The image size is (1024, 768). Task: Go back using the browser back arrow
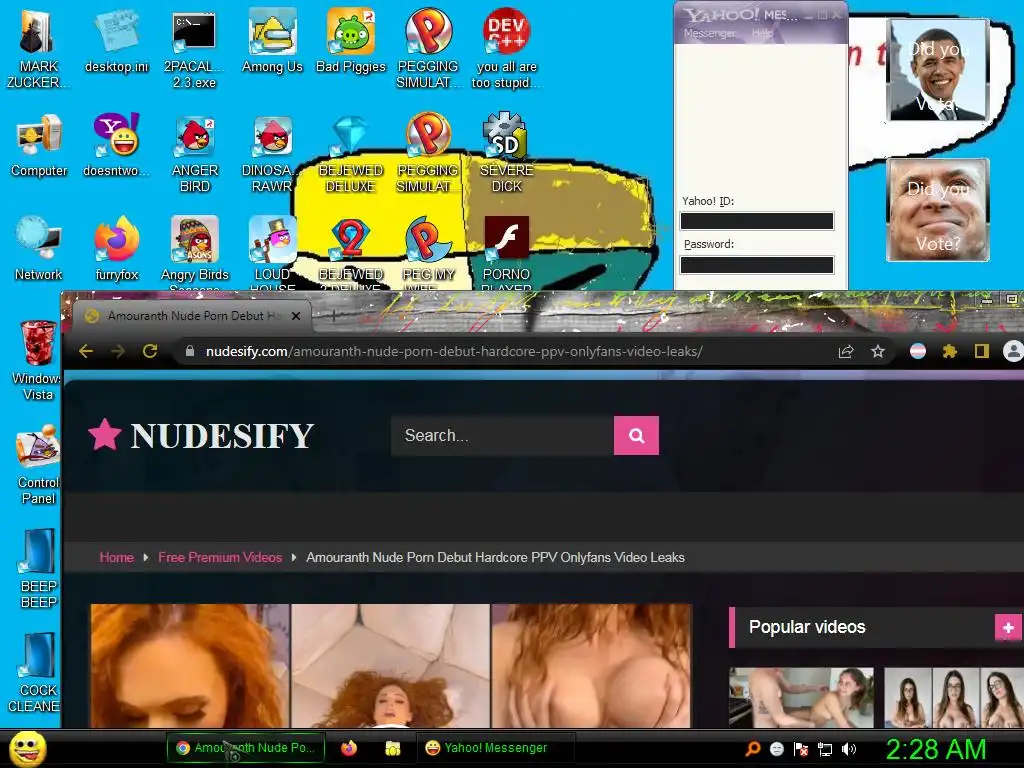86,351
